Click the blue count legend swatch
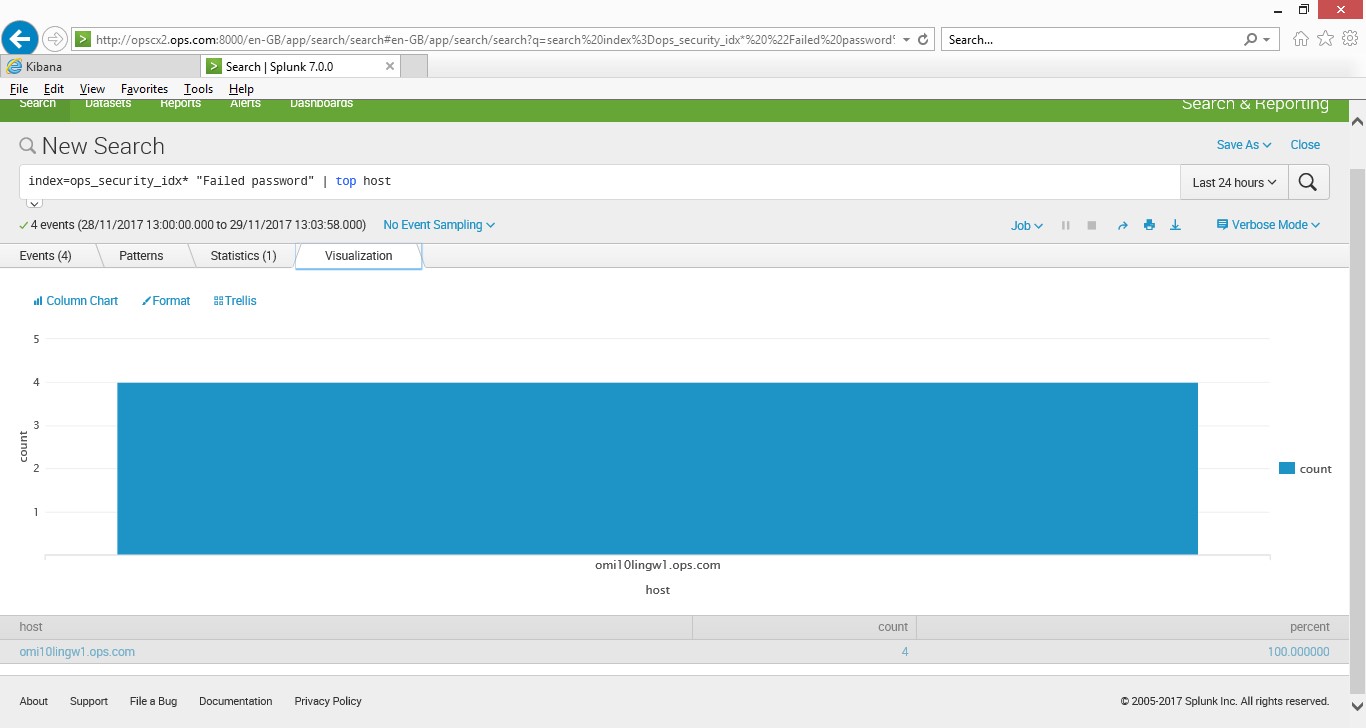Screen dimensions: 1366x728 click(x=1288, y=468)
